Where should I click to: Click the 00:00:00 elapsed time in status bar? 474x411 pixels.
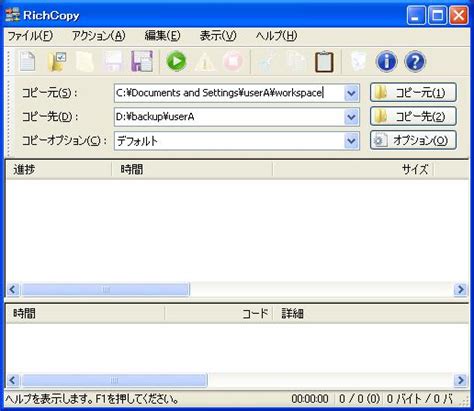(310, 399)
